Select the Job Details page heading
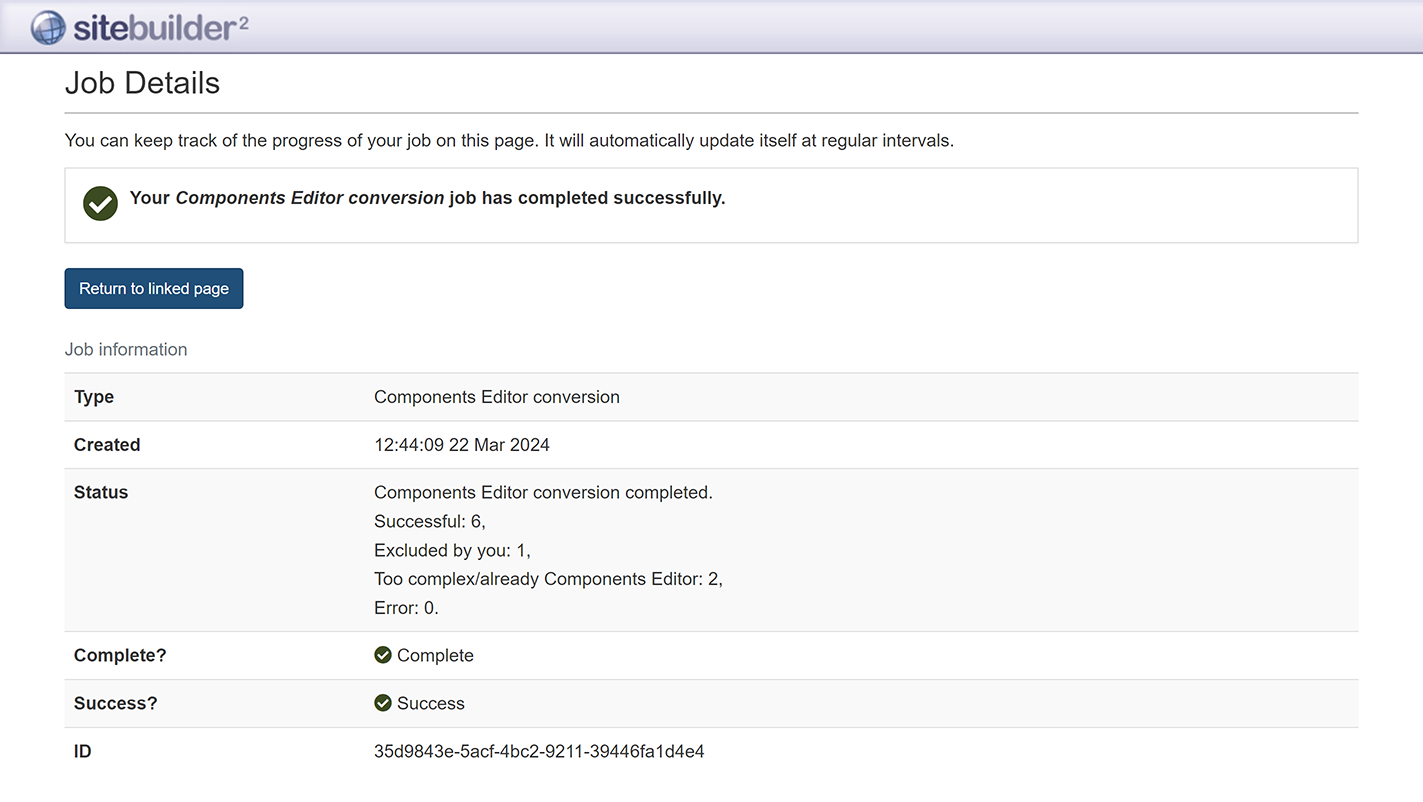This screenshot has height=802, width=1423. [142, 83]
